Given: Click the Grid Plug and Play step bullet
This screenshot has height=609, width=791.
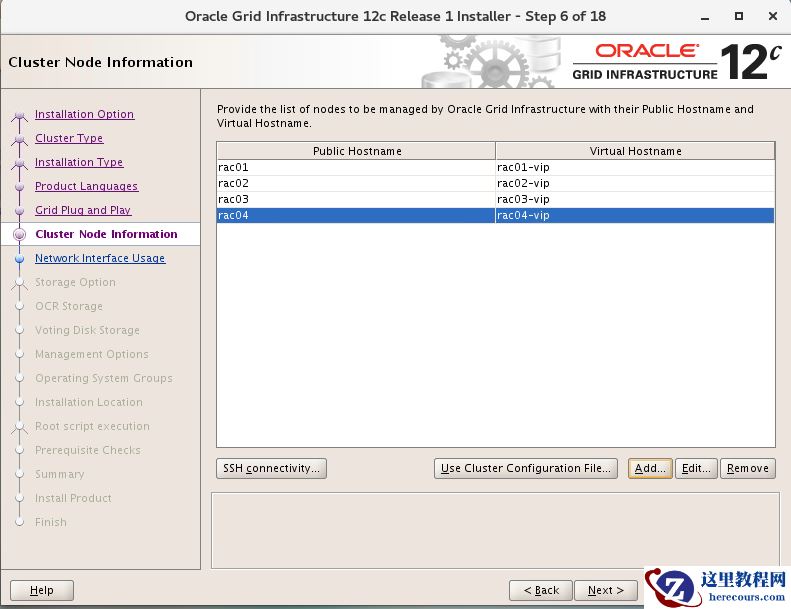Looking at the screenshot, I should (x=20, y=210).
